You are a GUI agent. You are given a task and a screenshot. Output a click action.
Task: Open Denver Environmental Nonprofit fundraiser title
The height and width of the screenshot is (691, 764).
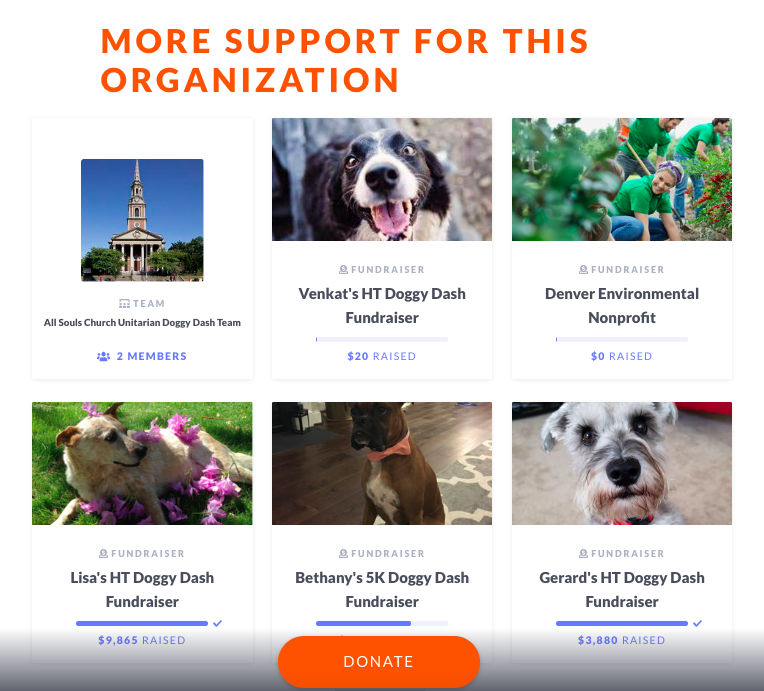pyautogui.click(x=622, y=306)
